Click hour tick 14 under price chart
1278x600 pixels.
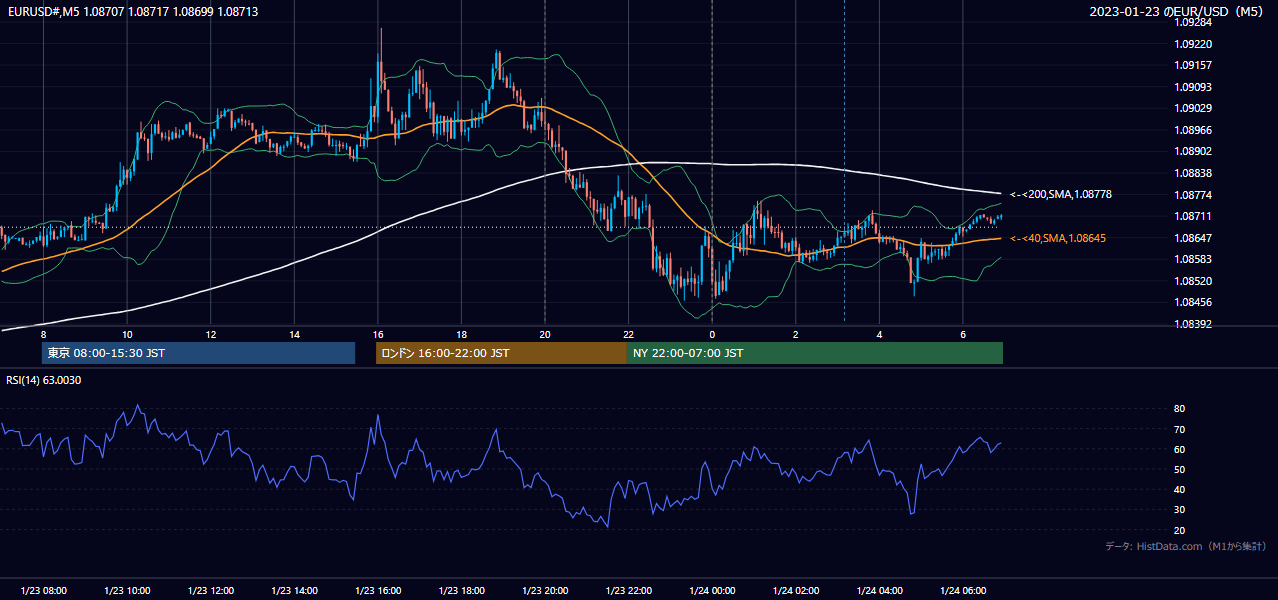[x=294, y=334]
